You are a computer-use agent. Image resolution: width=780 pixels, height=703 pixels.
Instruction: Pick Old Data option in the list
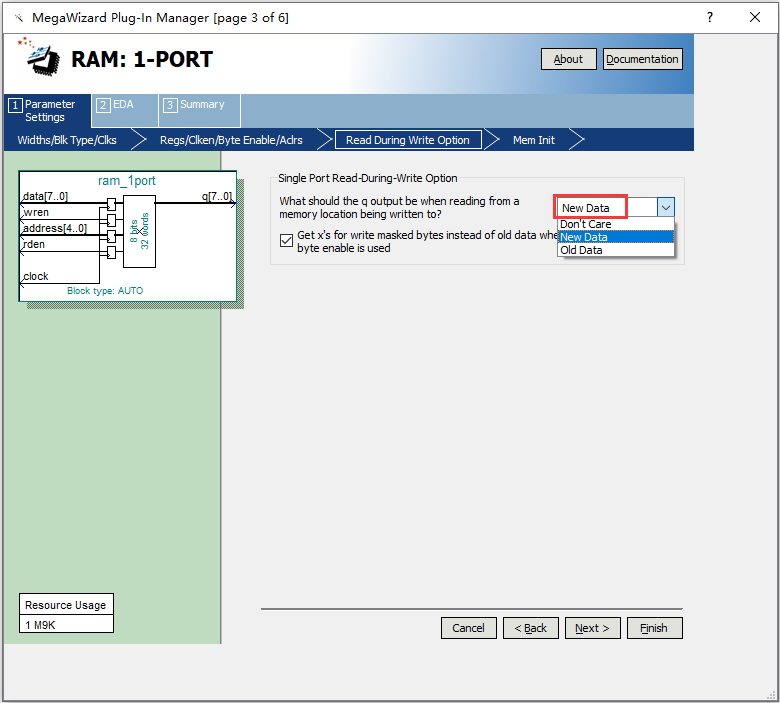pyautogui.click(x=616, y=250)
